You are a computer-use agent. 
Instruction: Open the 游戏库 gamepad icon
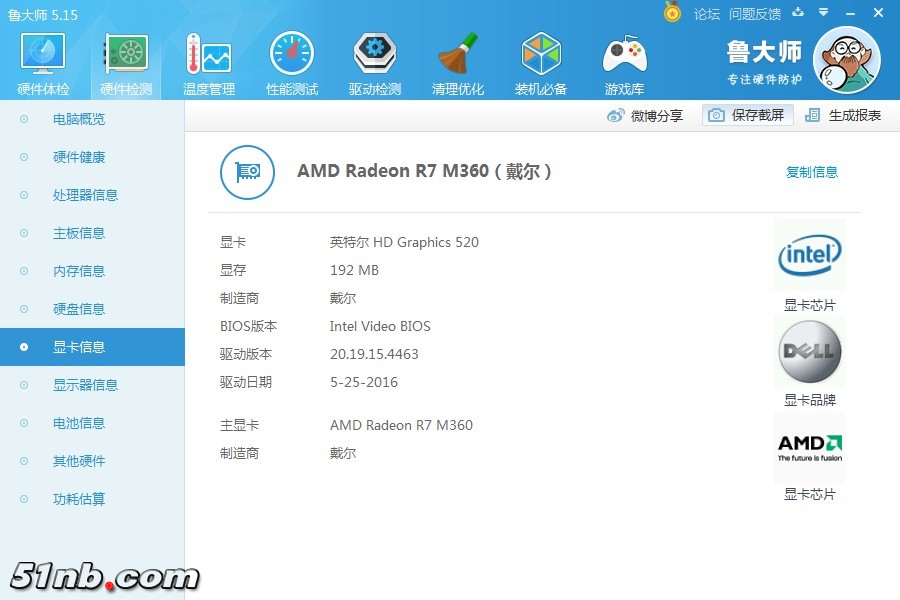pos(624,63)
